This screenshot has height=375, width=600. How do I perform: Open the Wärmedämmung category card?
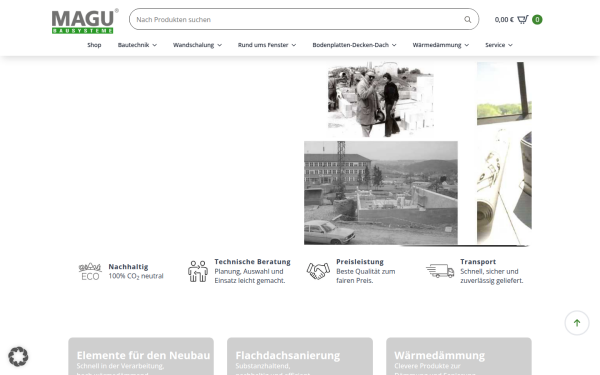(x=459, y=356)
